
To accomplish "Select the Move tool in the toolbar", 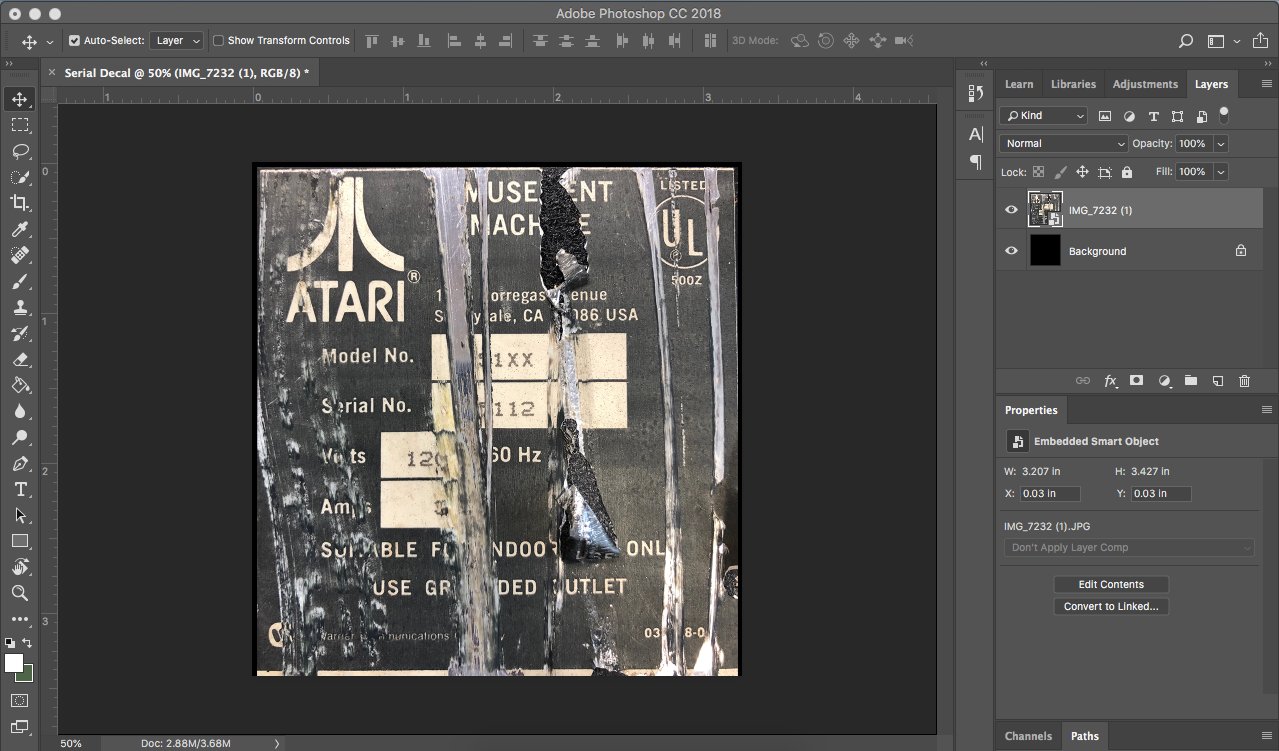I will (x=20, y=99).
